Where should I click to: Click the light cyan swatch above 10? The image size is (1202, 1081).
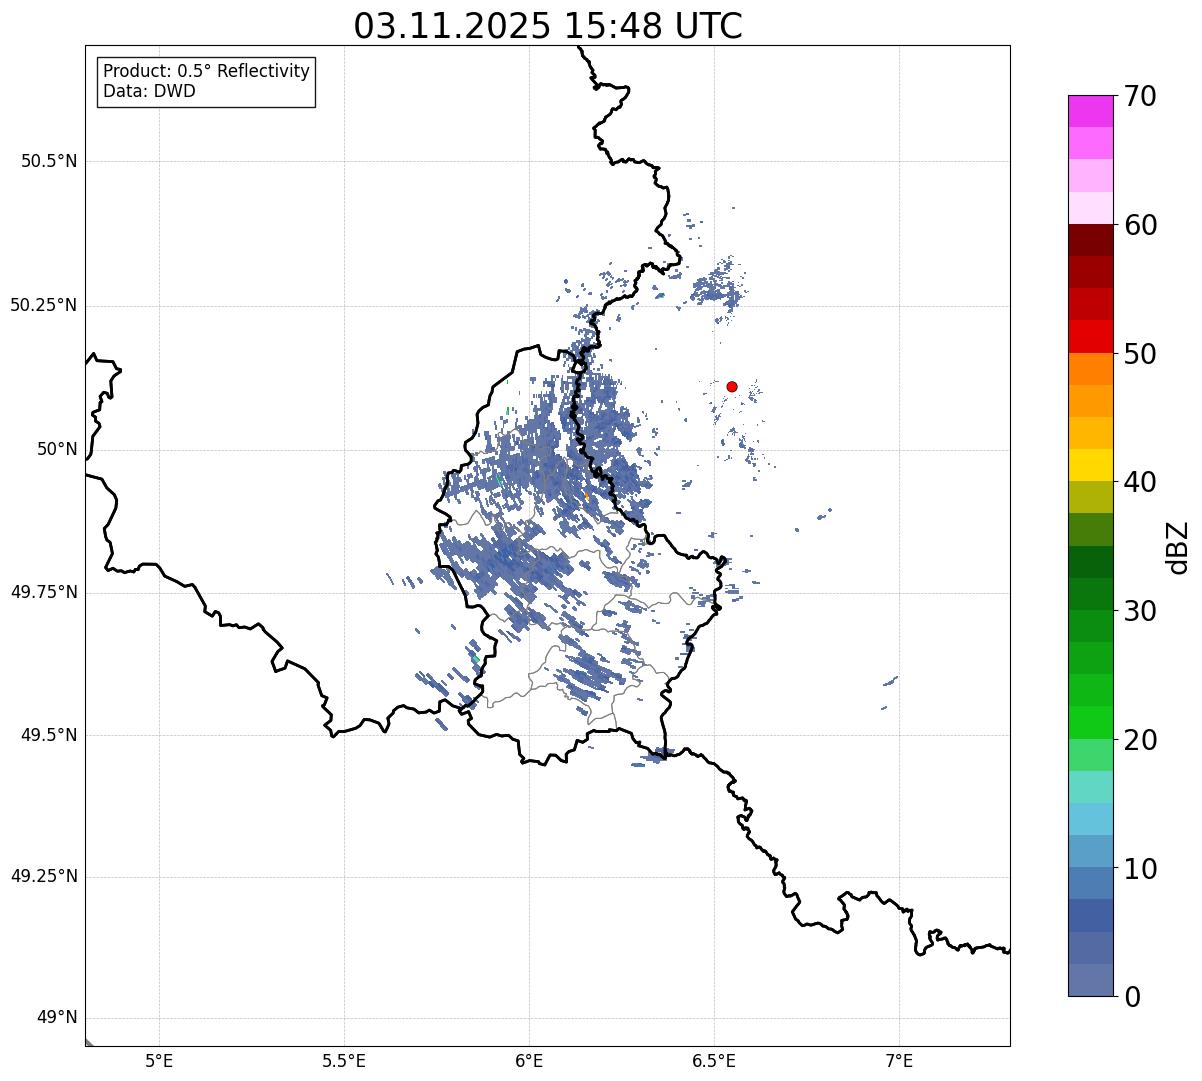(1091, 819)
